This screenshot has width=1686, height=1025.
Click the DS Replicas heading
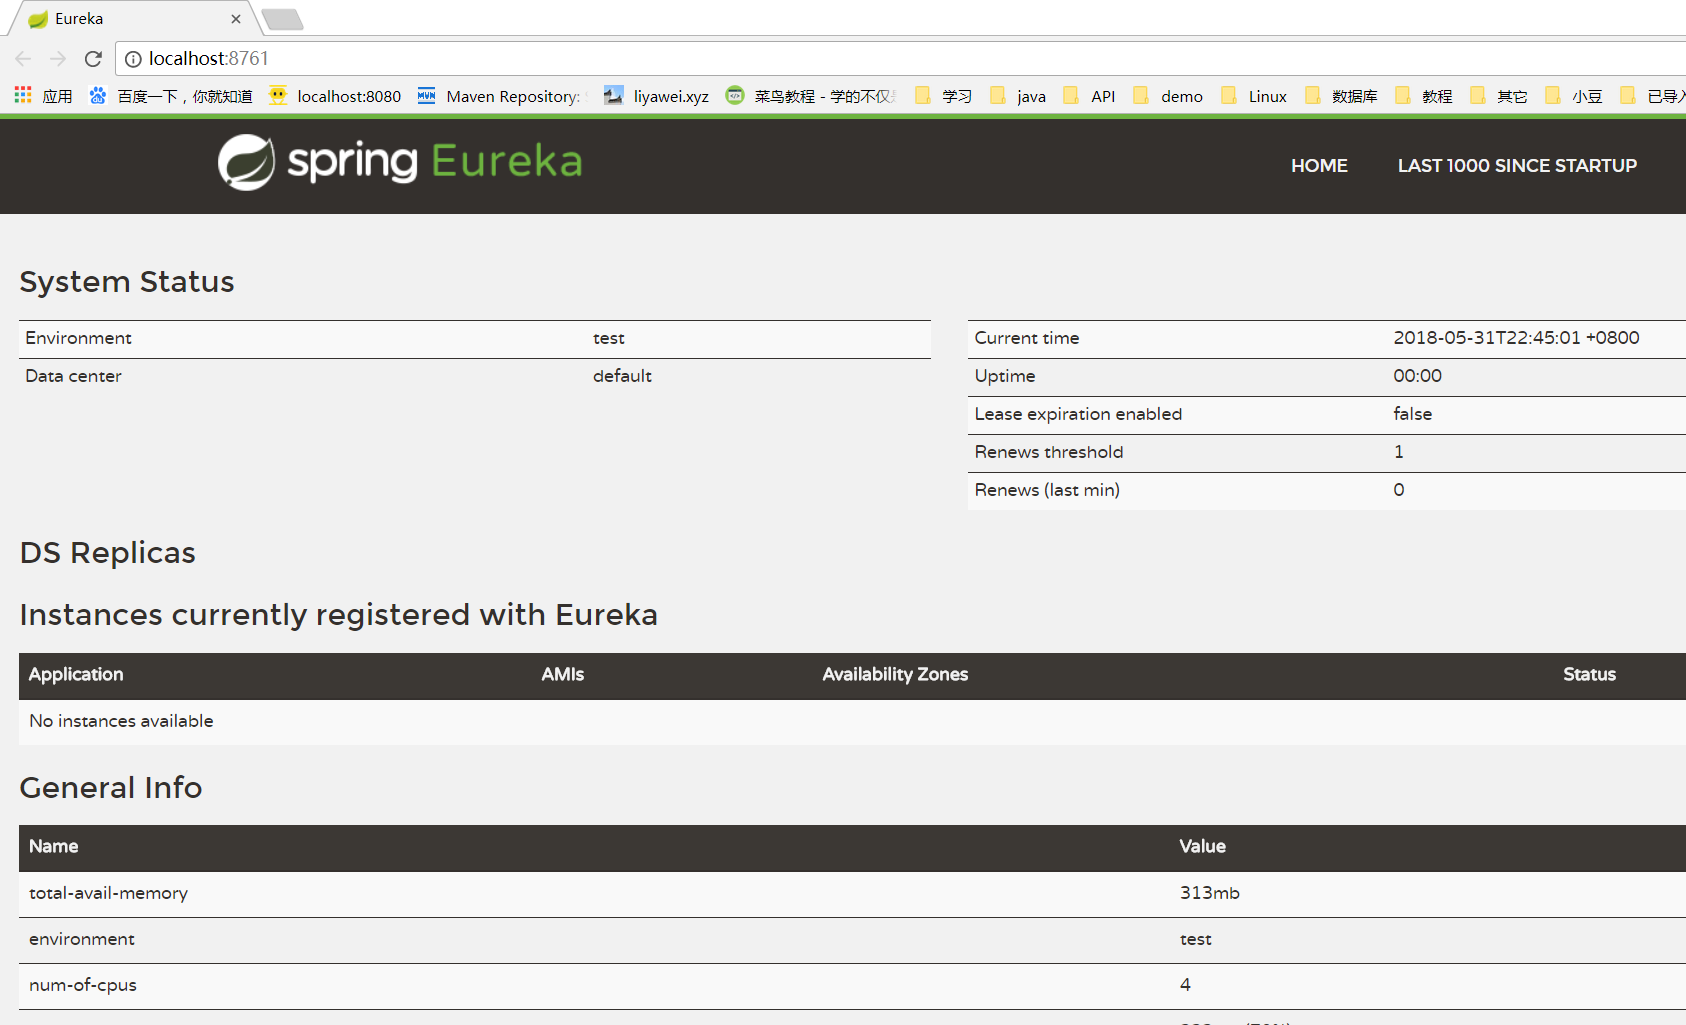(108, 553)
